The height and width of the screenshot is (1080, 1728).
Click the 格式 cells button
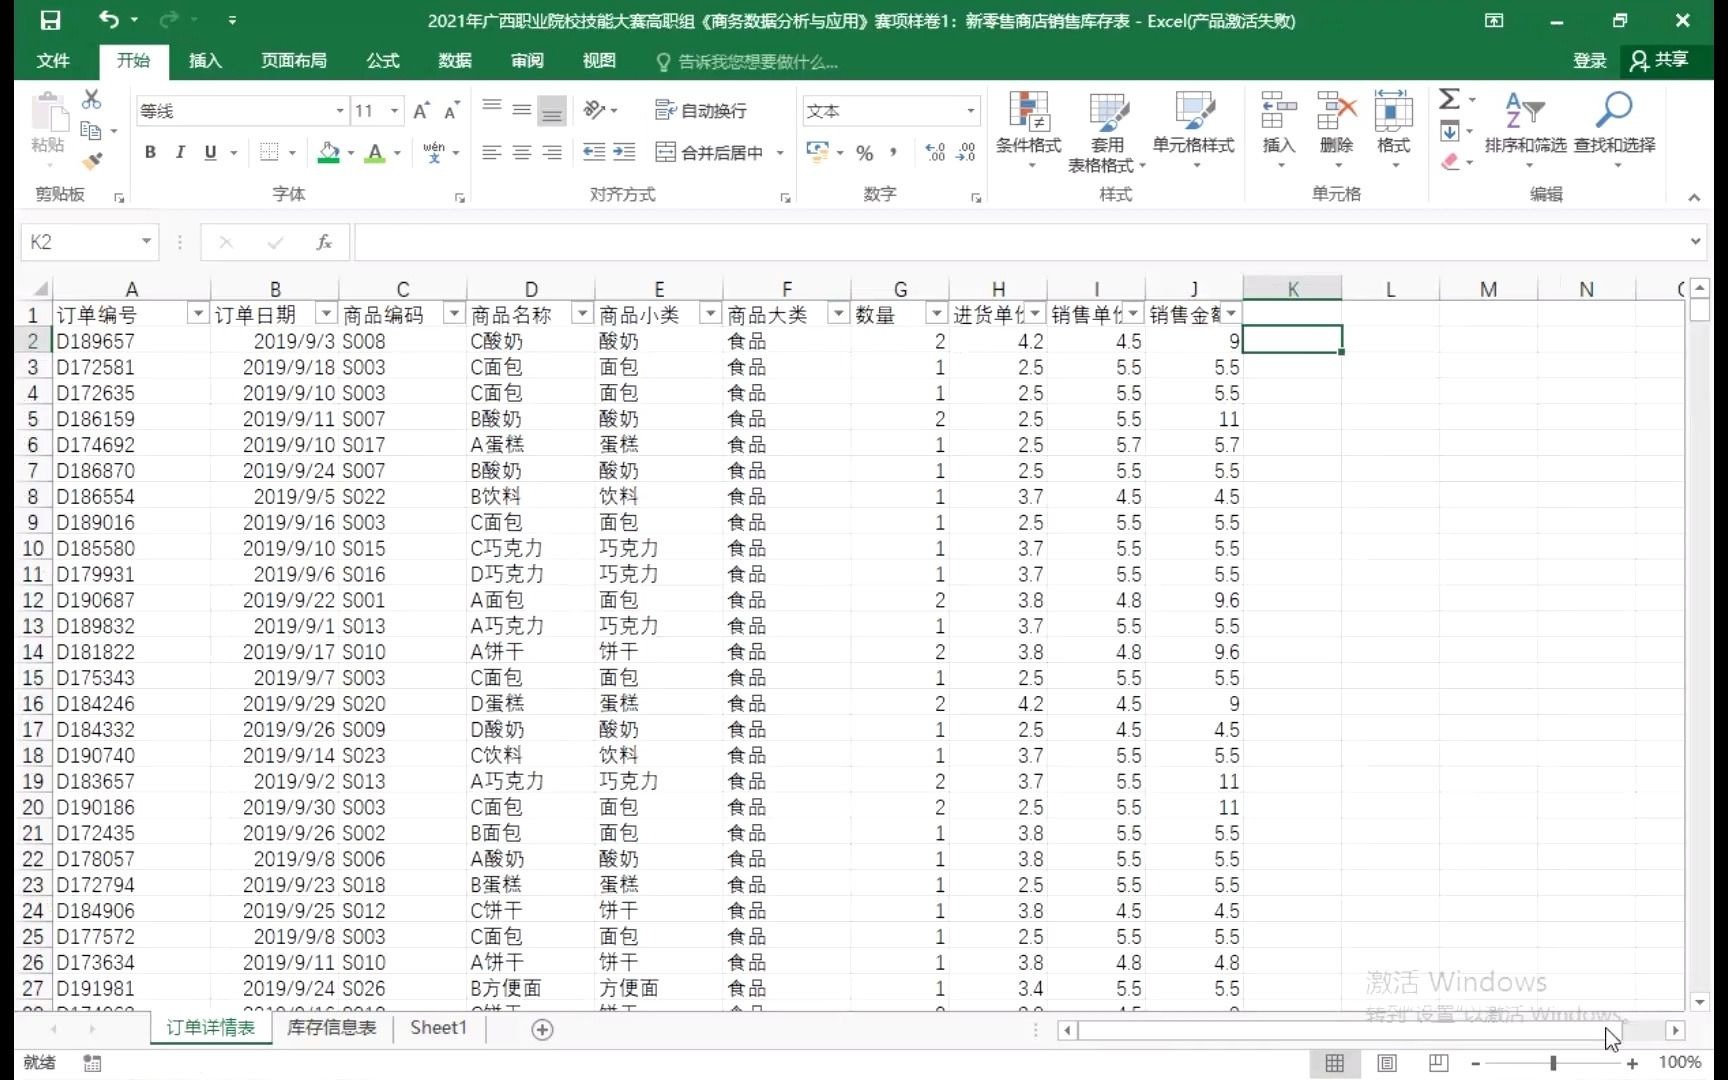[x=1393, y=128]
